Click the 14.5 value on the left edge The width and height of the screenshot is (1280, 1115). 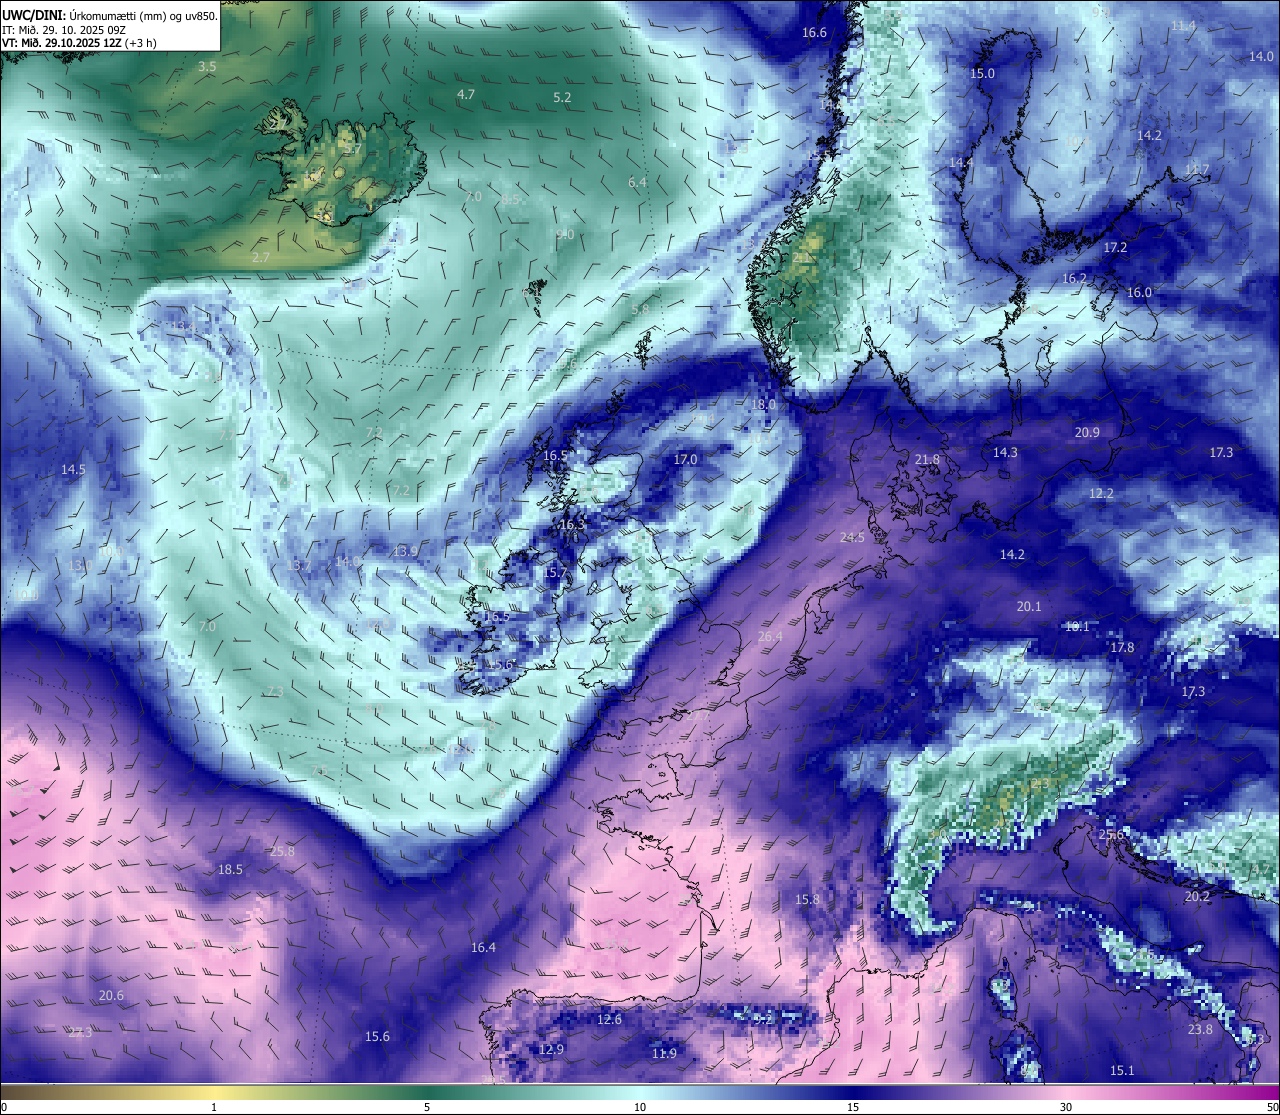point(73,469)
